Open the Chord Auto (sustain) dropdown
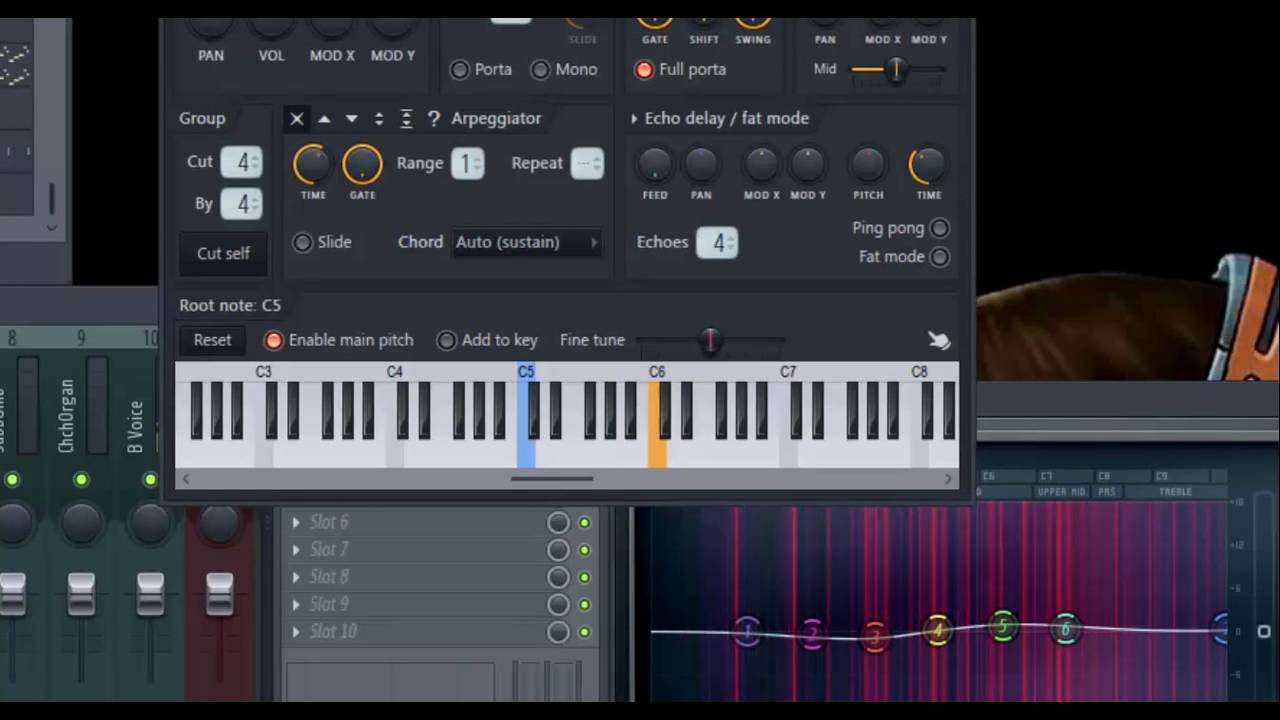 526,243
